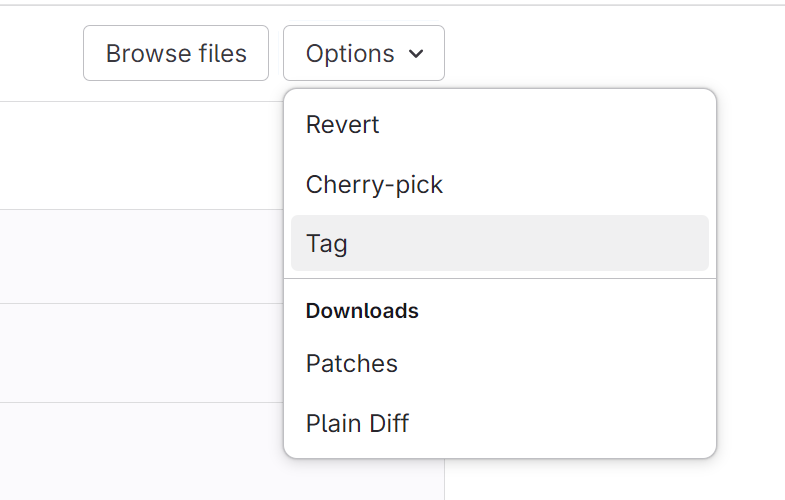Create a Tag for this commit
Viewport: 785px width, 500px height.
coord(327,243)
